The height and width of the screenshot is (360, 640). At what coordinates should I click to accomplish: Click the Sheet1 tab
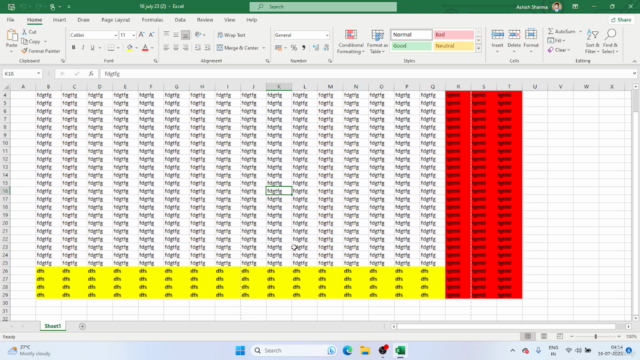coord(53,326)
